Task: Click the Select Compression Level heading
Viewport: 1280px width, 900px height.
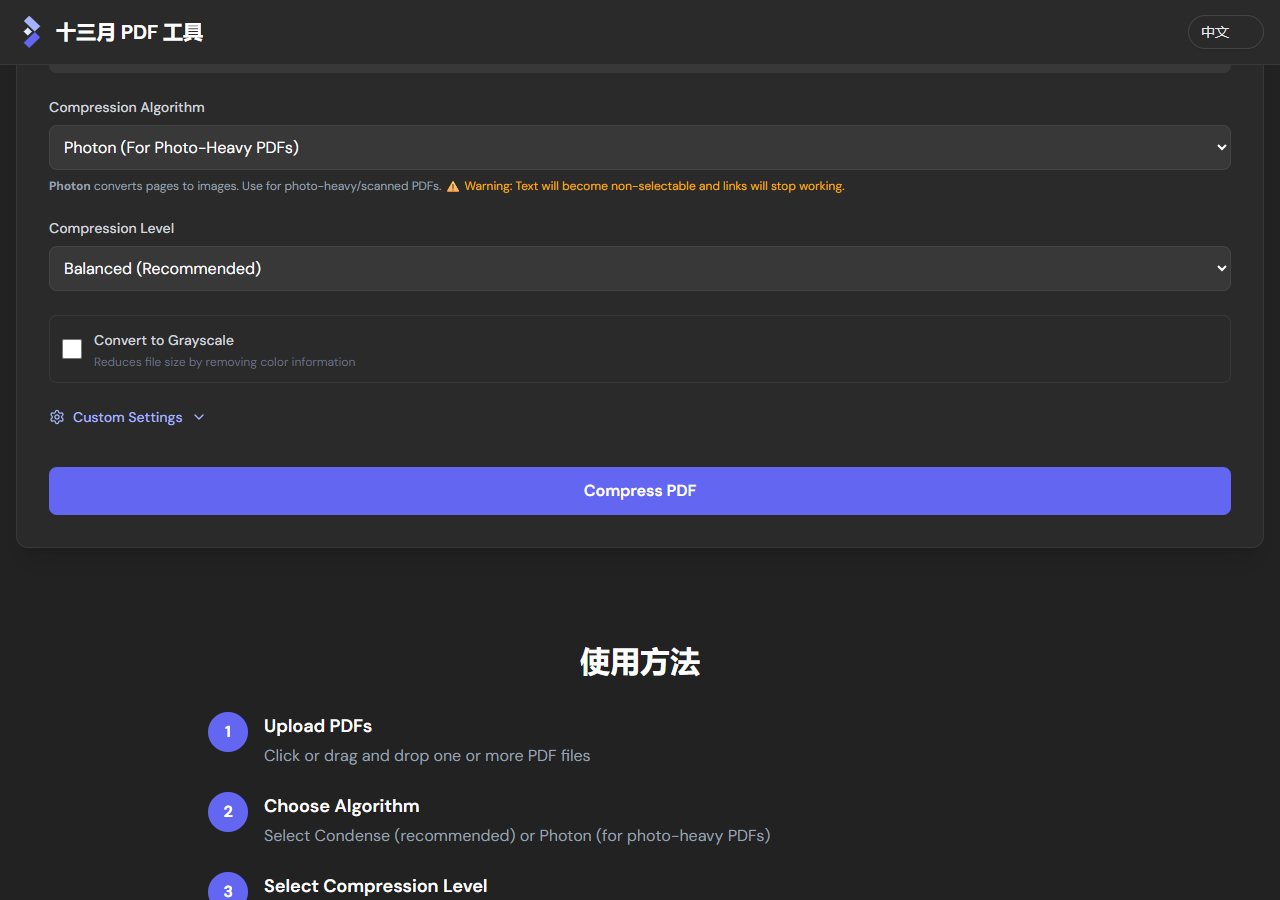Action: pyautogui.click(x=376, y=886)
